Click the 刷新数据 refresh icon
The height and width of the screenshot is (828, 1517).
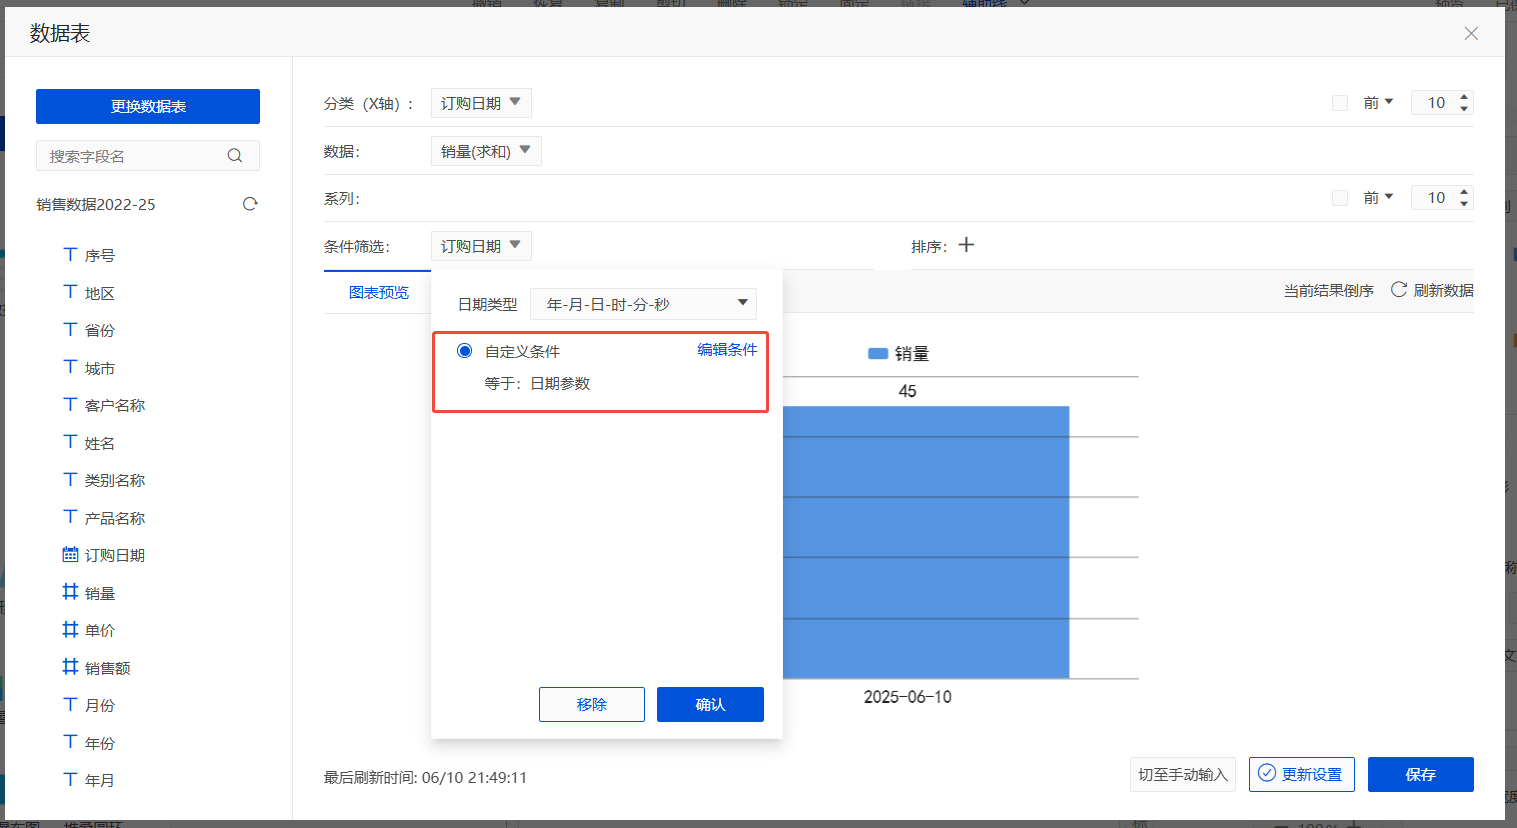(1398, 290)
